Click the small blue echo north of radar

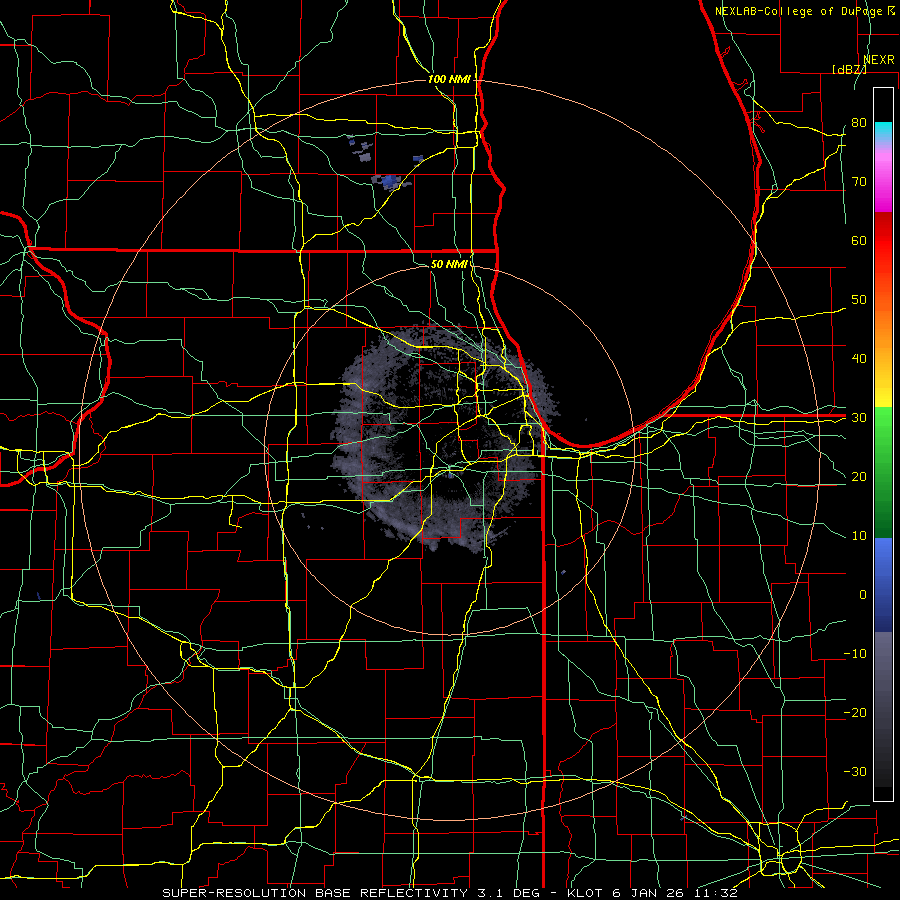pos(390,182)
